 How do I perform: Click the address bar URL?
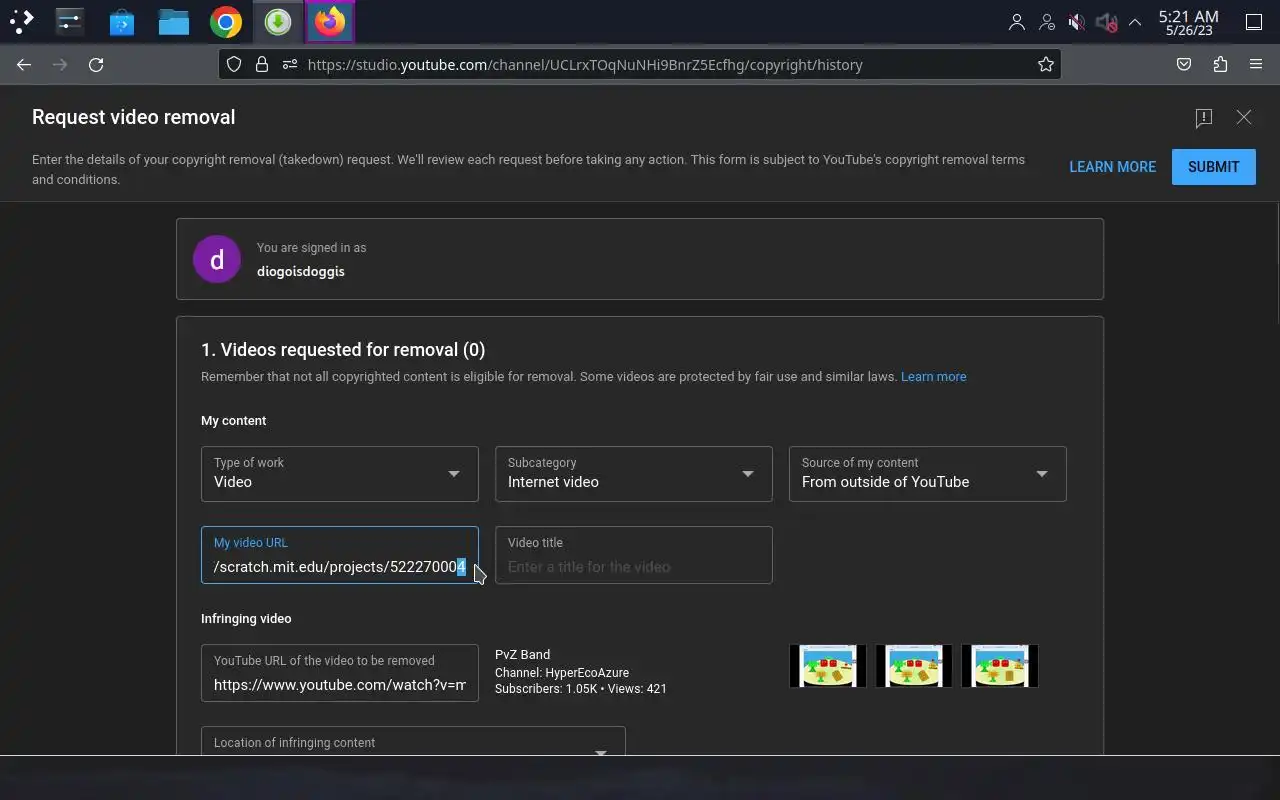(x=585, y=64)
